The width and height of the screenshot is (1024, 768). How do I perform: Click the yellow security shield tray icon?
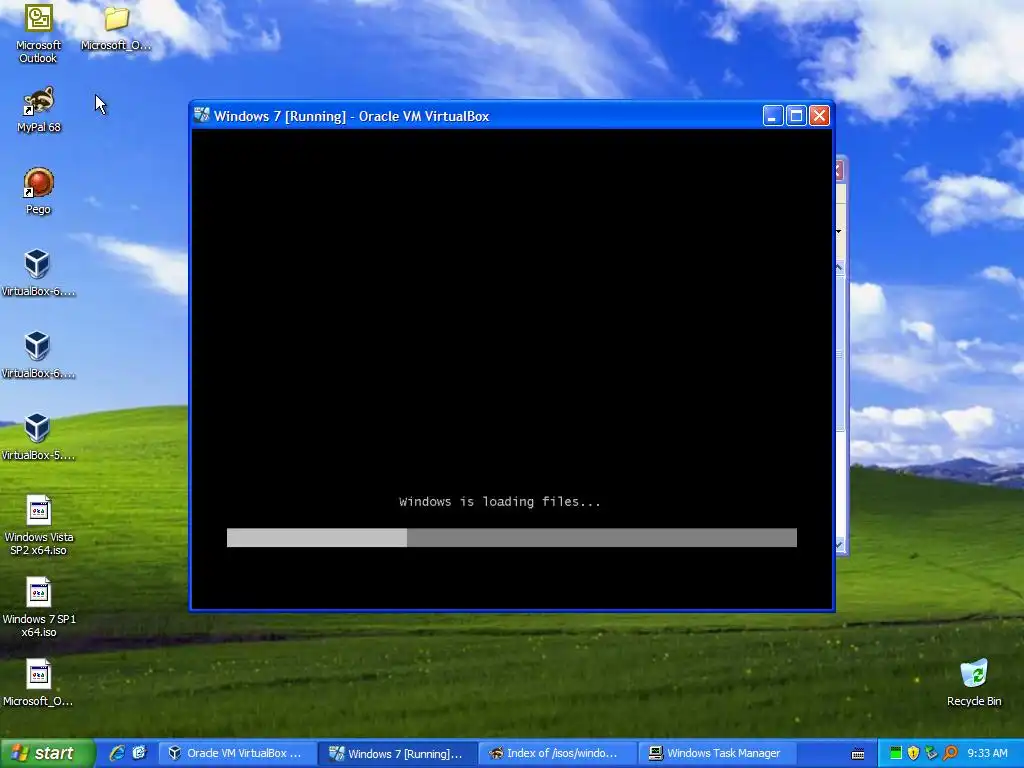(x=913, y=753)
